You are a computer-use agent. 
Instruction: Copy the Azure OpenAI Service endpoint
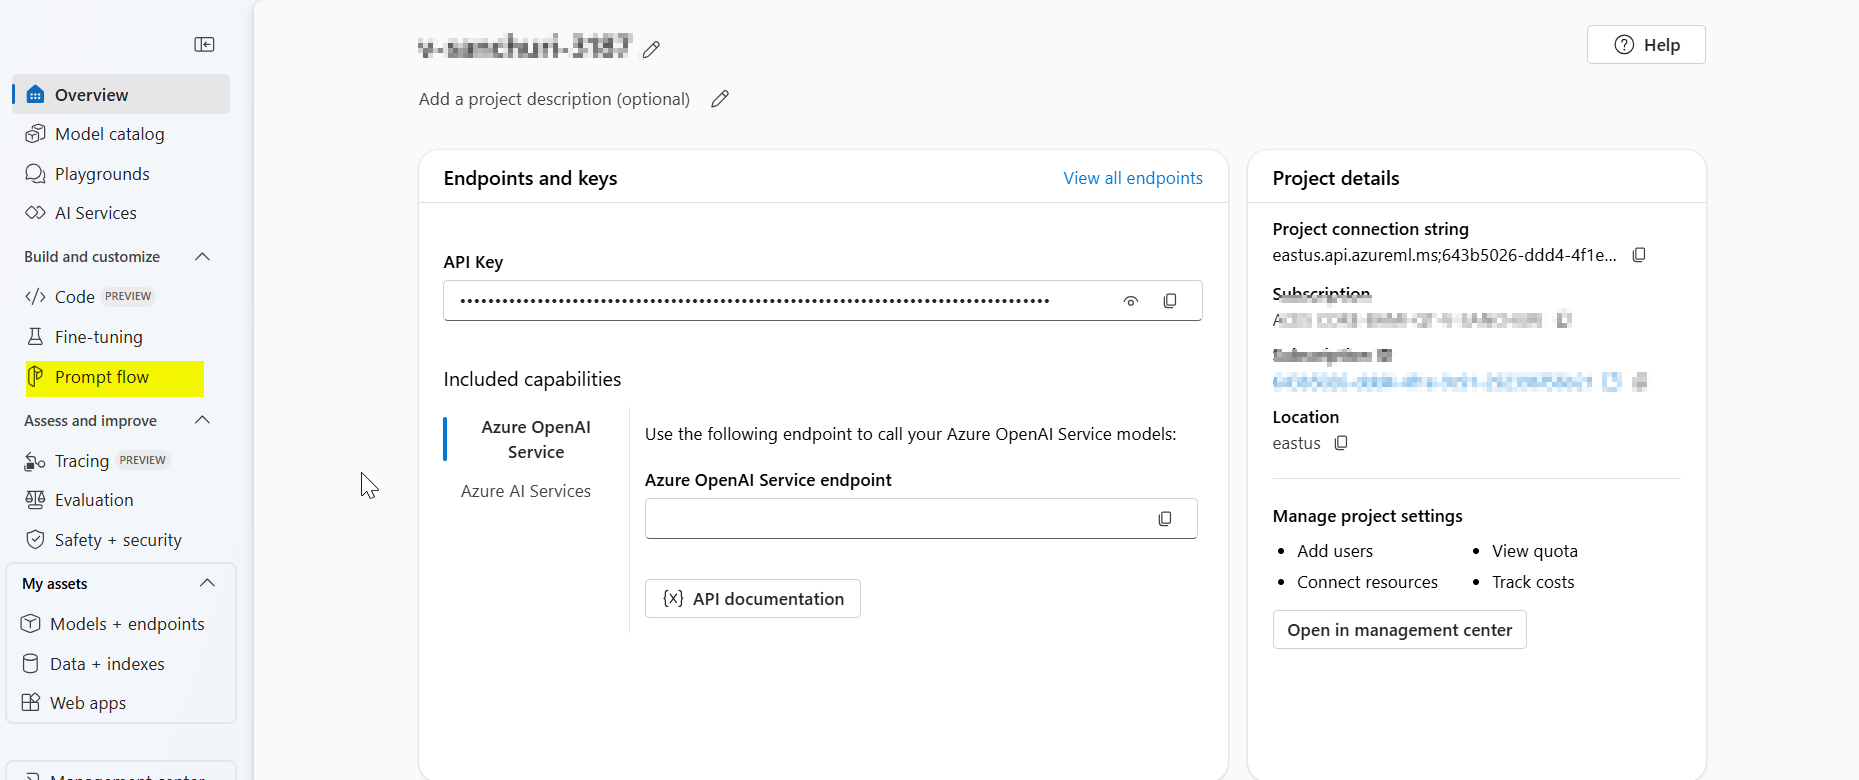click(1165, 519)
